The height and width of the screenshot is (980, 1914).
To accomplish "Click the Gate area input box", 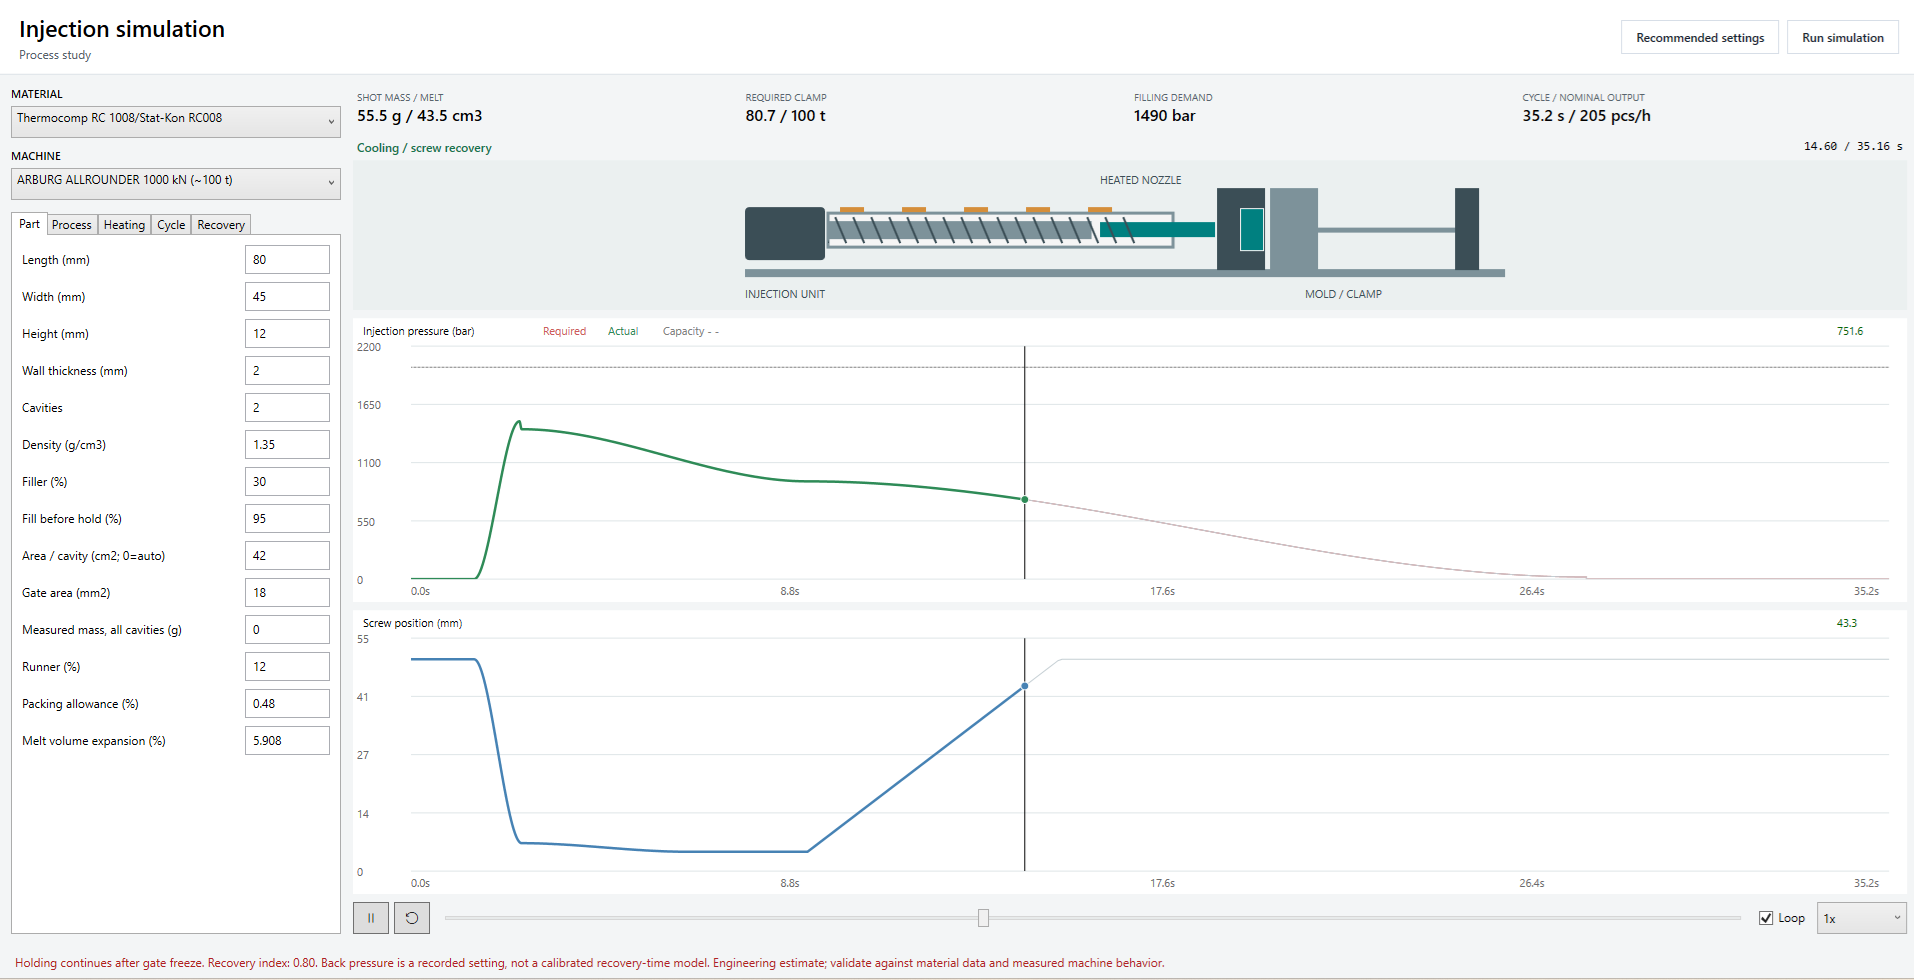I will point(287,593).
